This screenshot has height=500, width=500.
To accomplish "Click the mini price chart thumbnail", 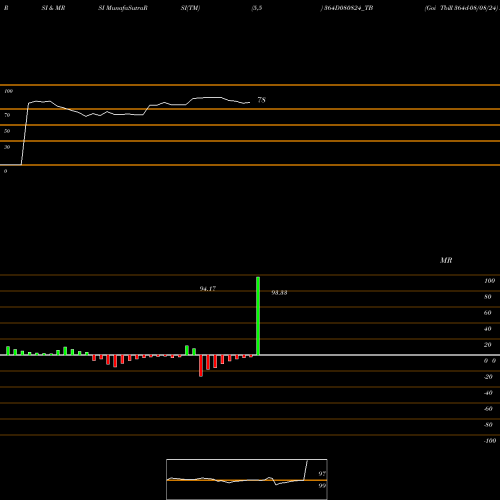I will click(247, 479).
